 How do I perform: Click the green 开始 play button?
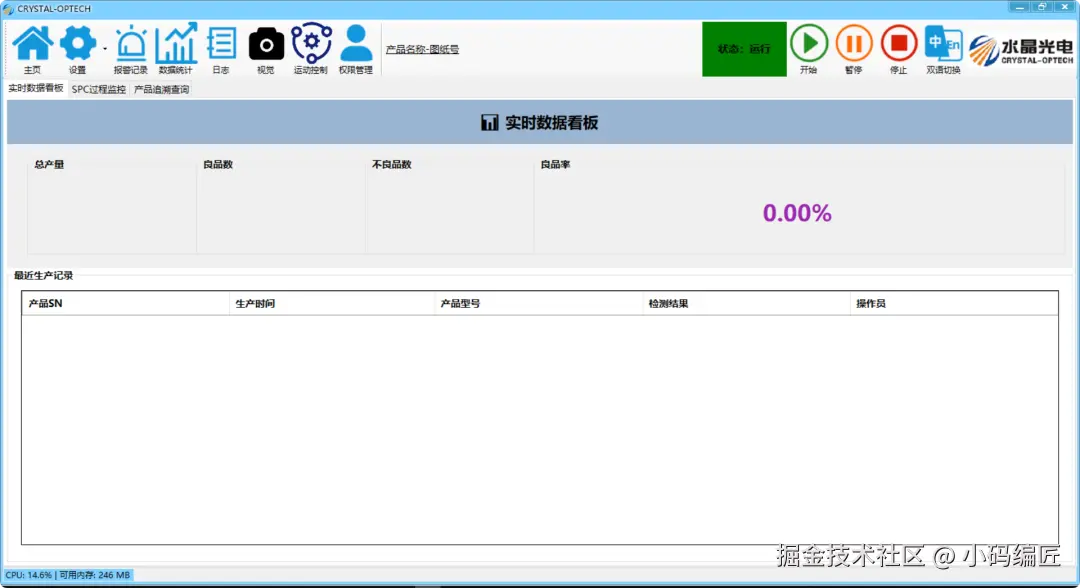click(809, 49)
